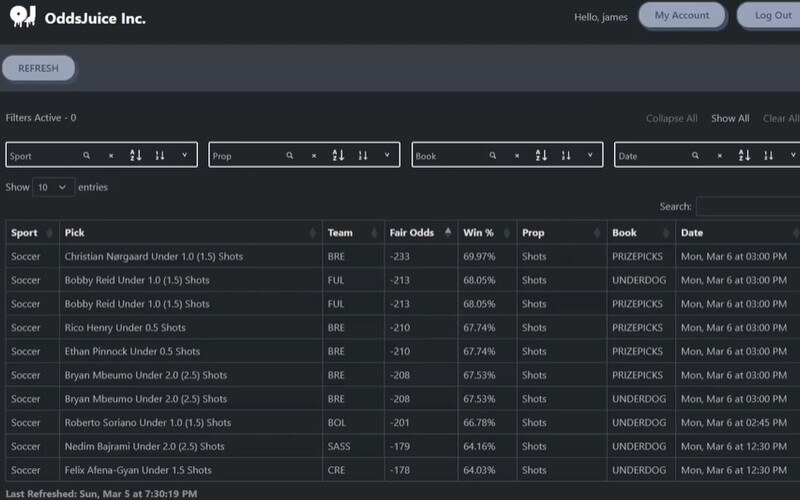Viewport: 800px width, 500px height.
Task: Focus the table Search input field
Action: 748,207
